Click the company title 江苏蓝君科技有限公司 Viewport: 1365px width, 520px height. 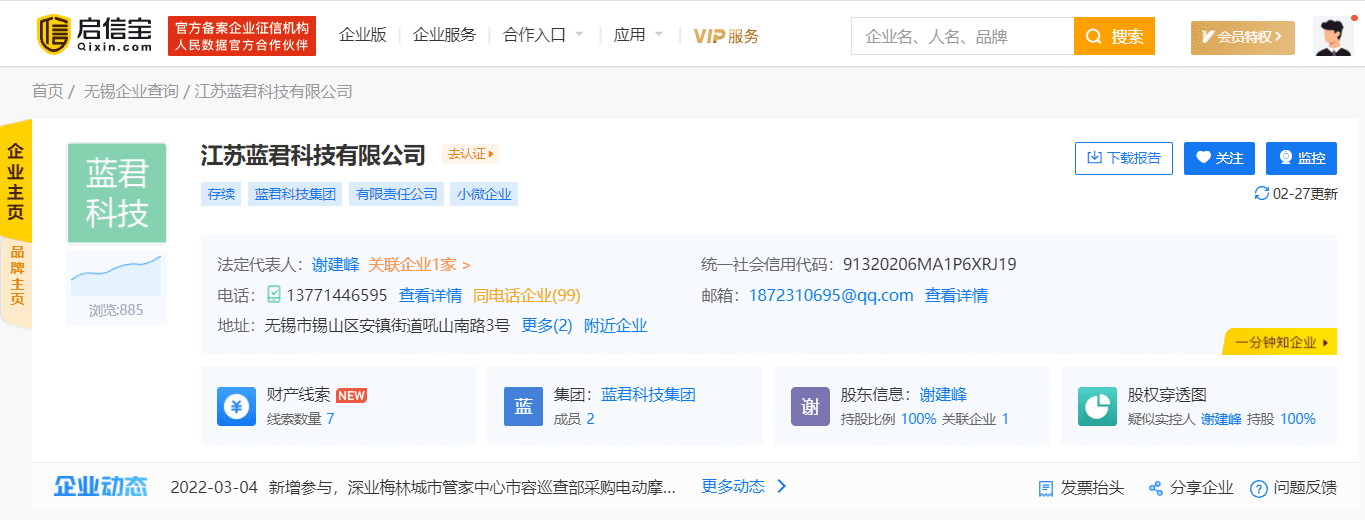(x=313, y=155)
